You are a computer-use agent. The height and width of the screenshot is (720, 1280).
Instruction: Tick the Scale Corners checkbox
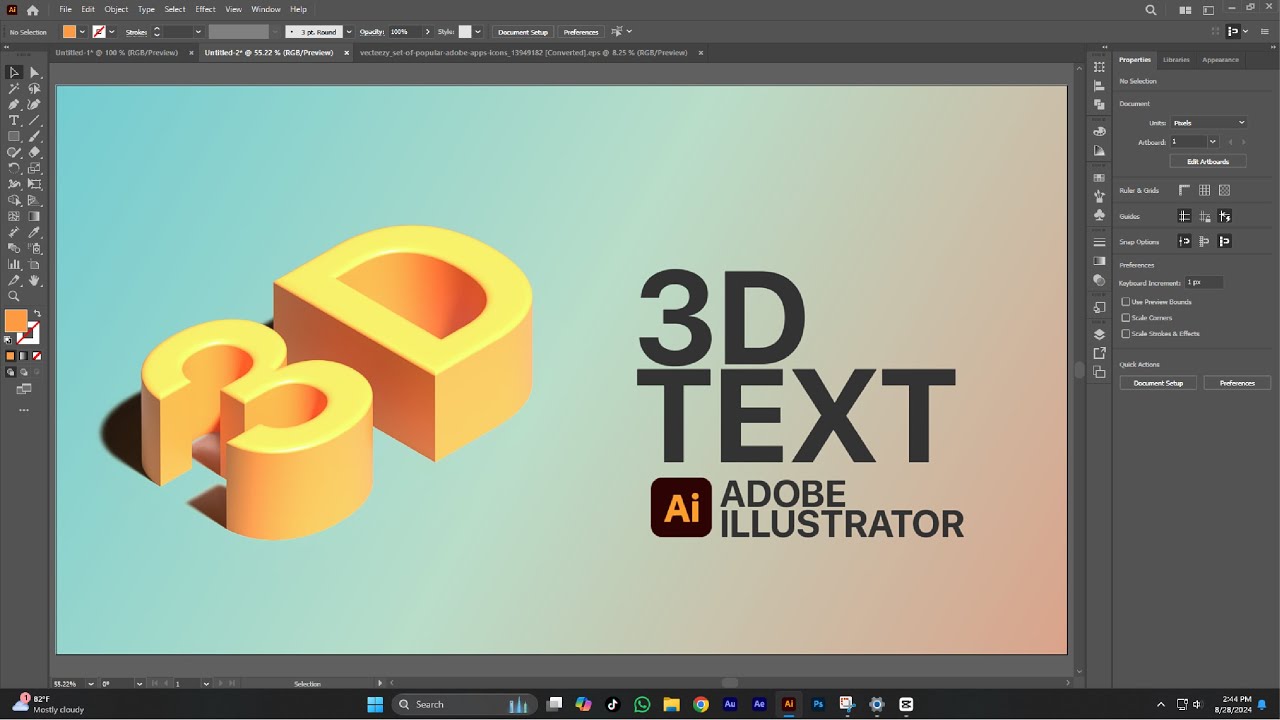pos(1126,318)
